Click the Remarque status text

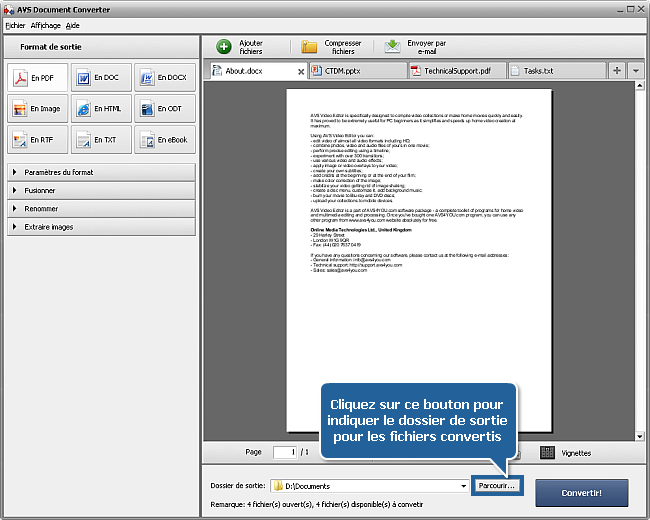pyautogui.click(x=317, y=504)
